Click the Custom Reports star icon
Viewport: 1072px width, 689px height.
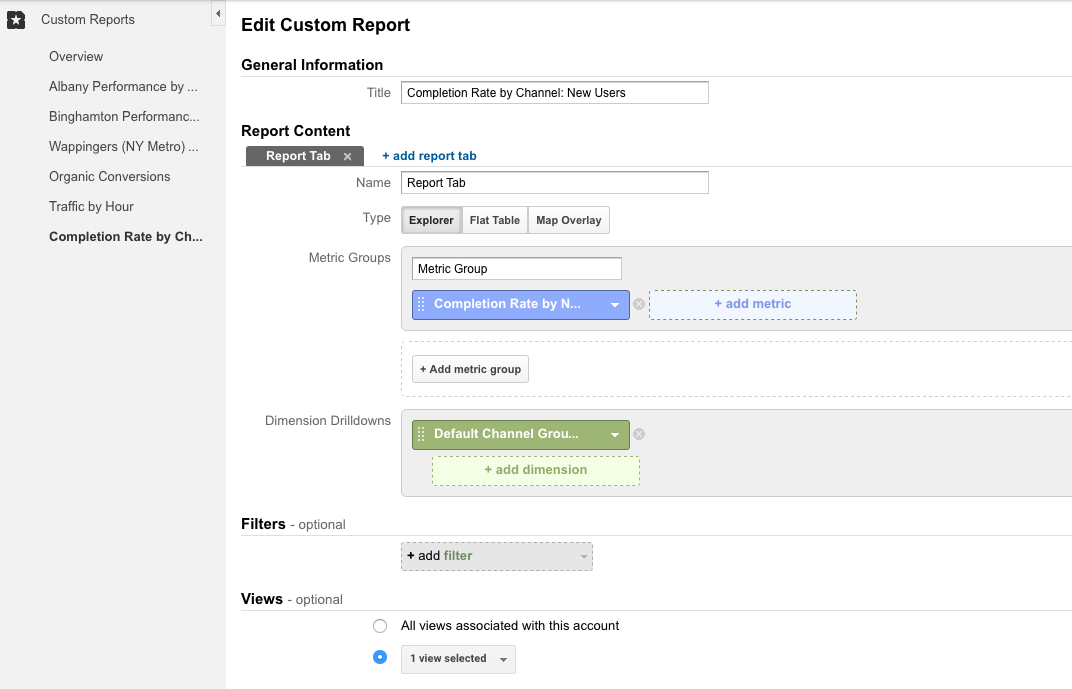[16, 20]
